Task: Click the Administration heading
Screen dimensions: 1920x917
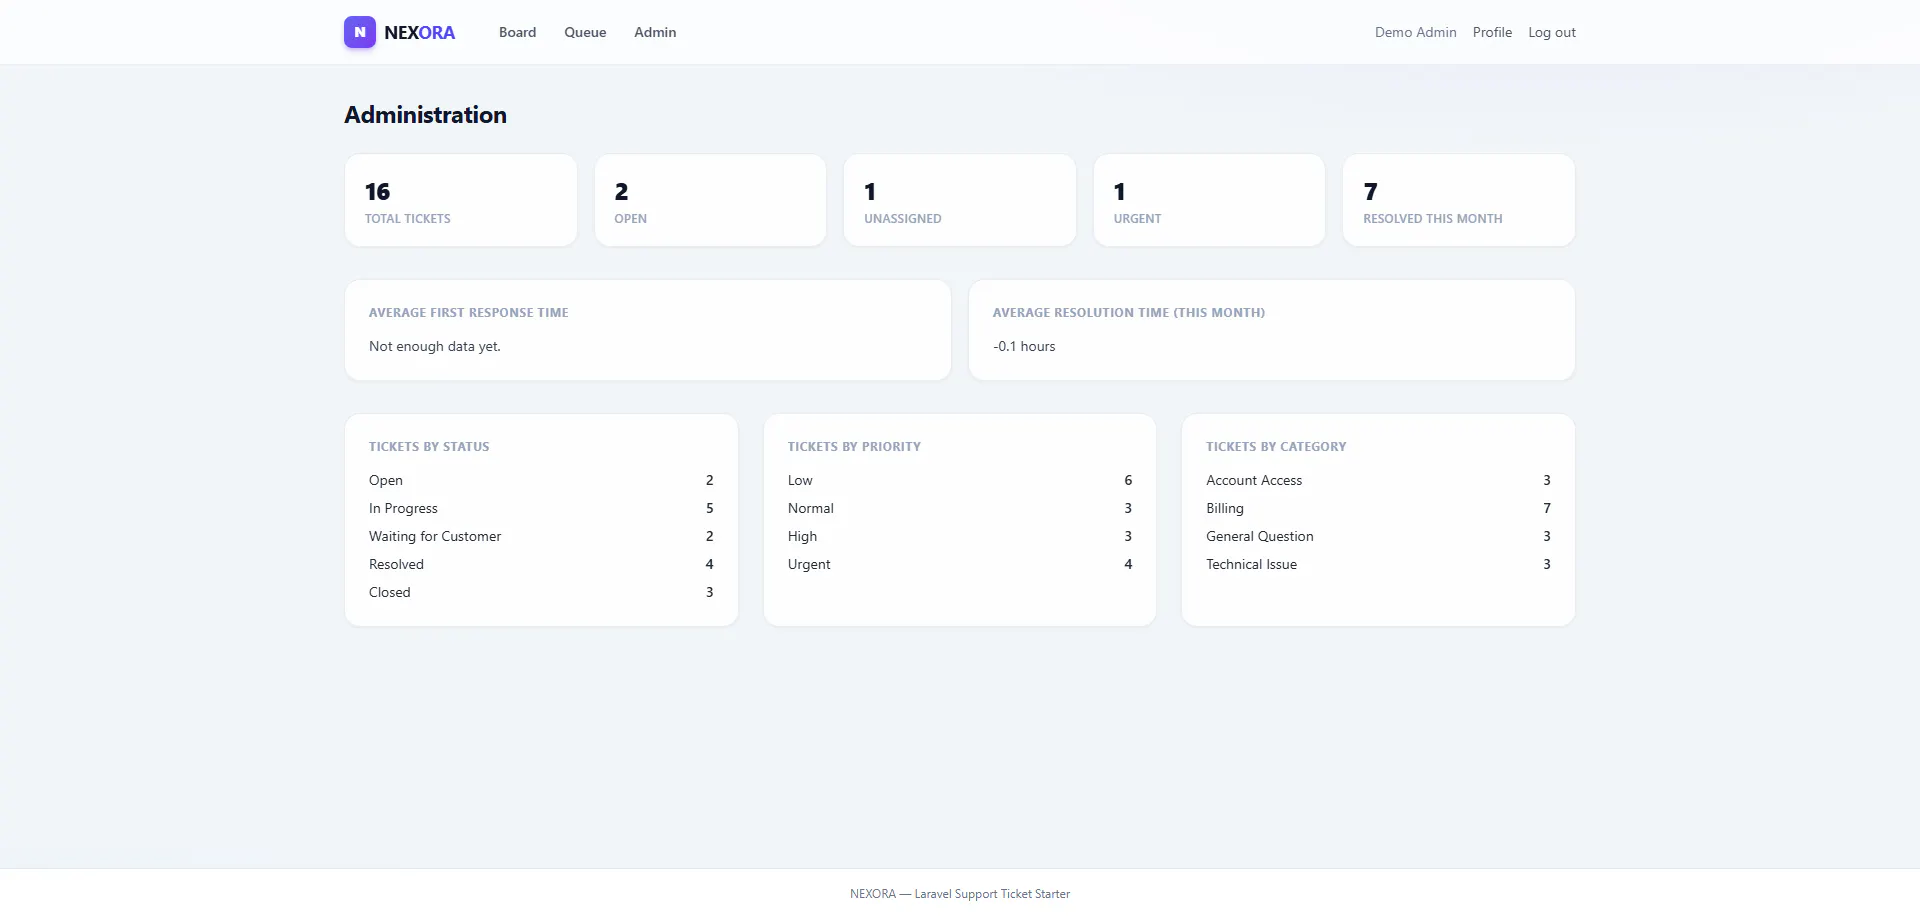Action: (425, 115)
